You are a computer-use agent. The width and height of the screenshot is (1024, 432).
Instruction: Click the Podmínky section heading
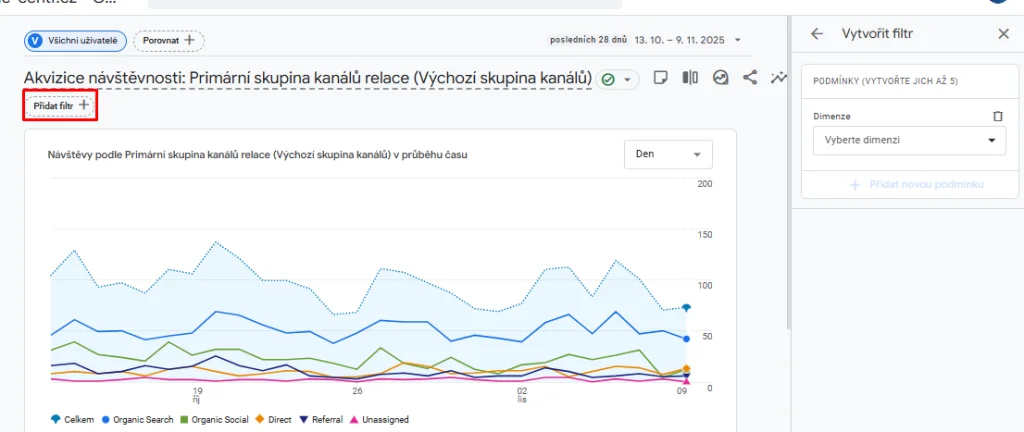885,82
